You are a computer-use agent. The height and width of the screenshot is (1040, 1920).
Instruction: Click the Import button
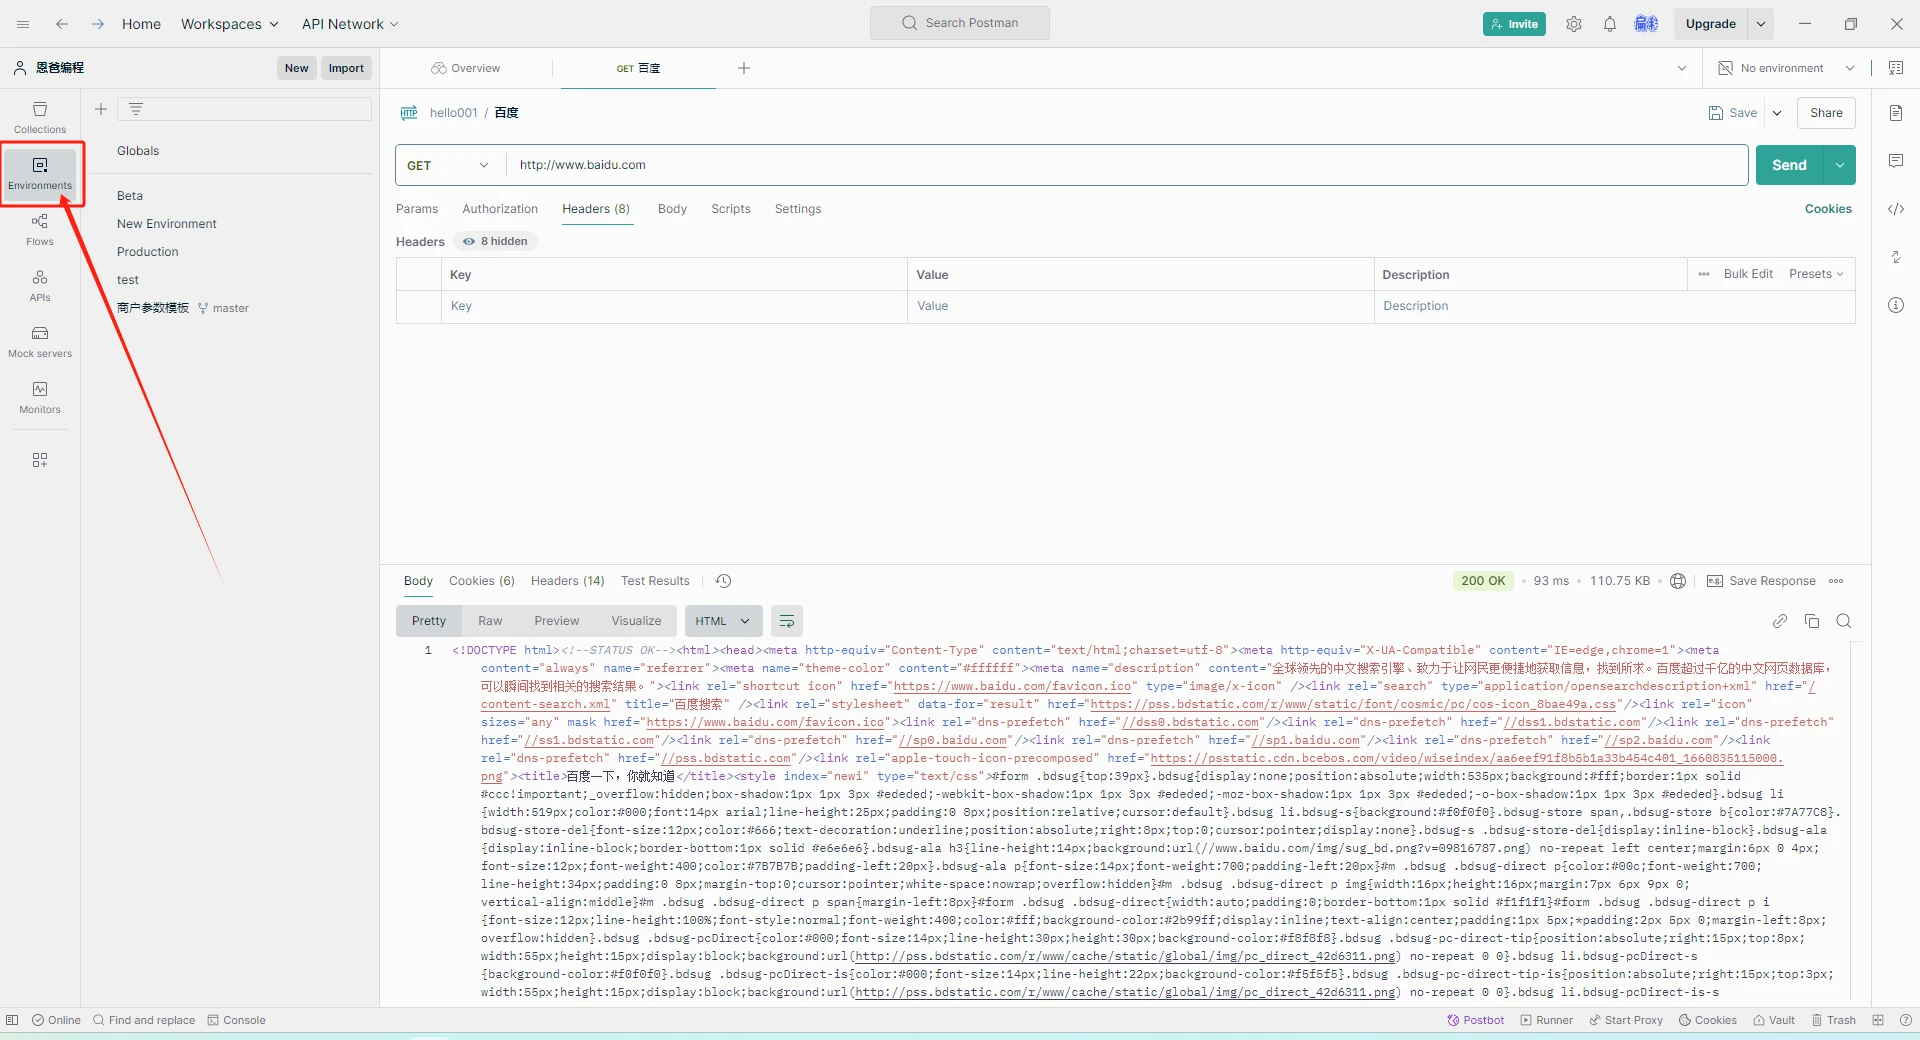tap(346, 68)
